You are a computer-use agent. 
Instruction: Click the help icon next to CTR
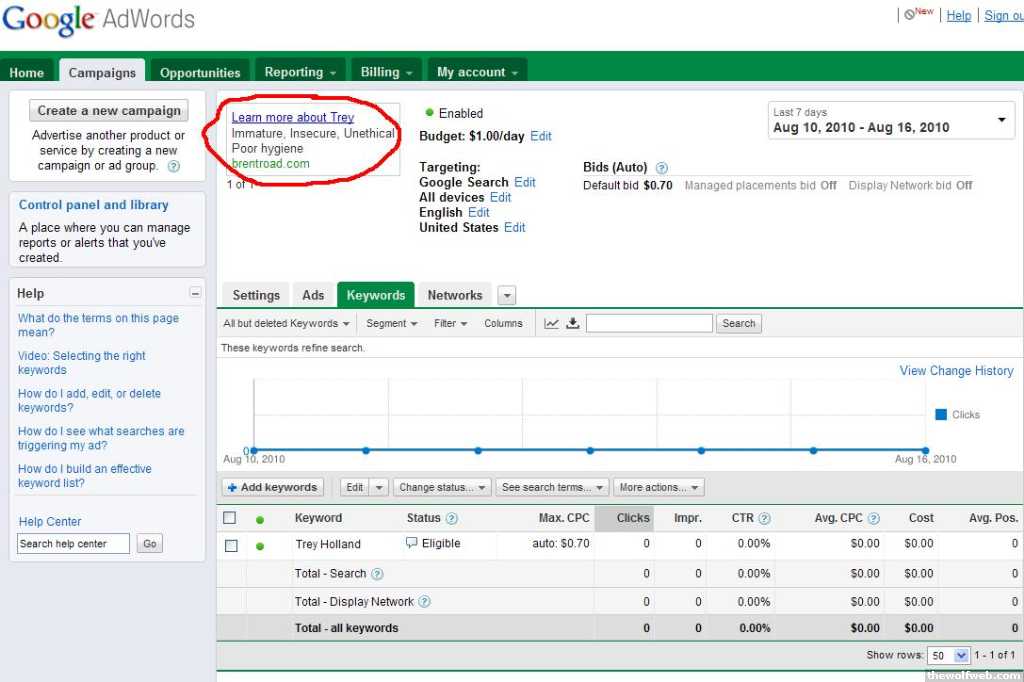764,518
